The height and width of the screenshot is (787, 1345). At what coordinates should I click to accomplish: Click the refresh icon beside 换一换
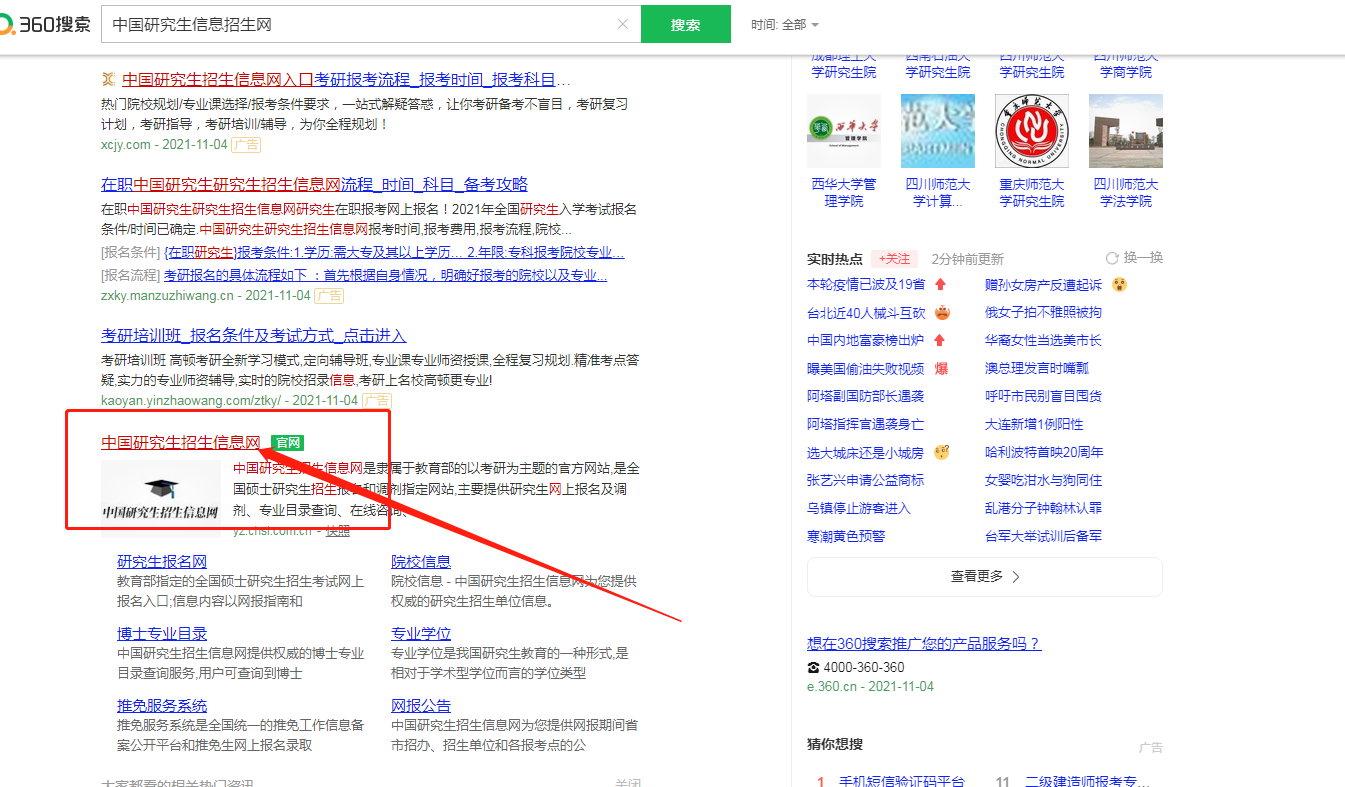pos(1112,258)
